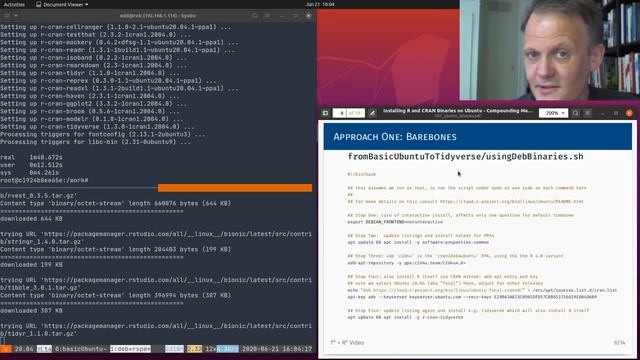The height and width of the screenshot is (360, 640).
Task: Toggle the Document Viewer sidebar pane
Action: (325, 113)
